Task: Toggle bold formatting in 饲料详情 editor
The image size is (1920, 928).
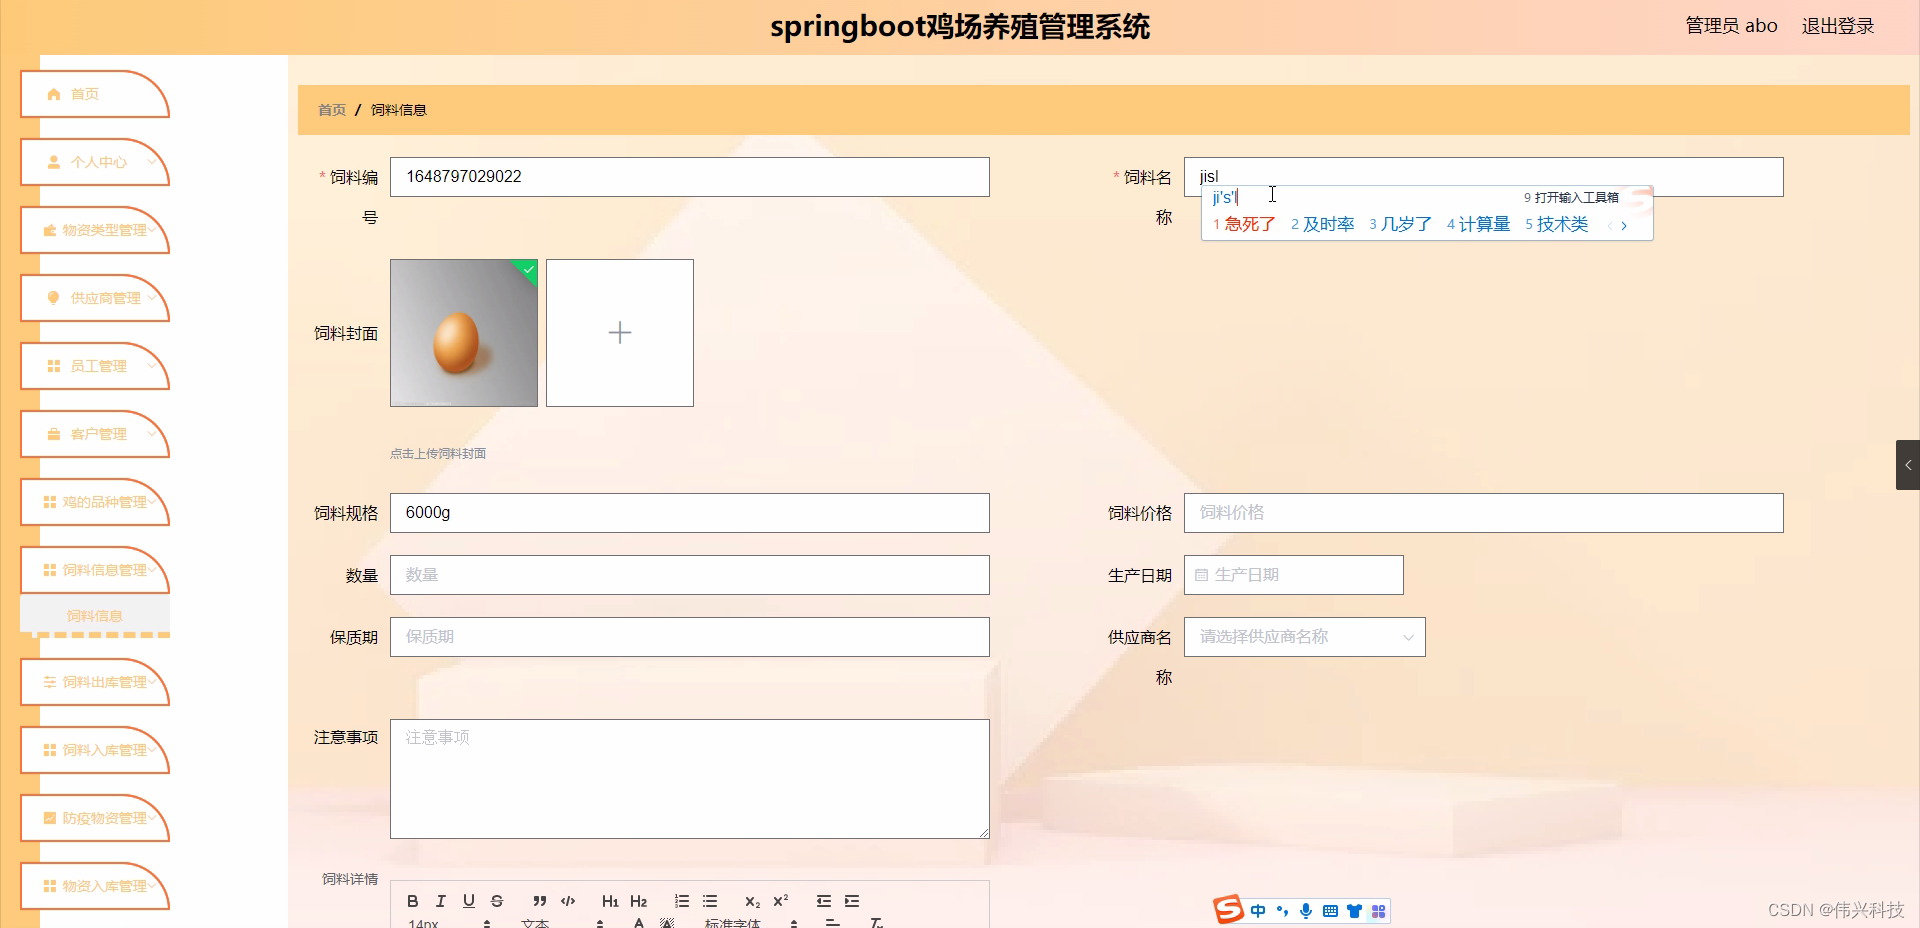Action: coord(412,901)
